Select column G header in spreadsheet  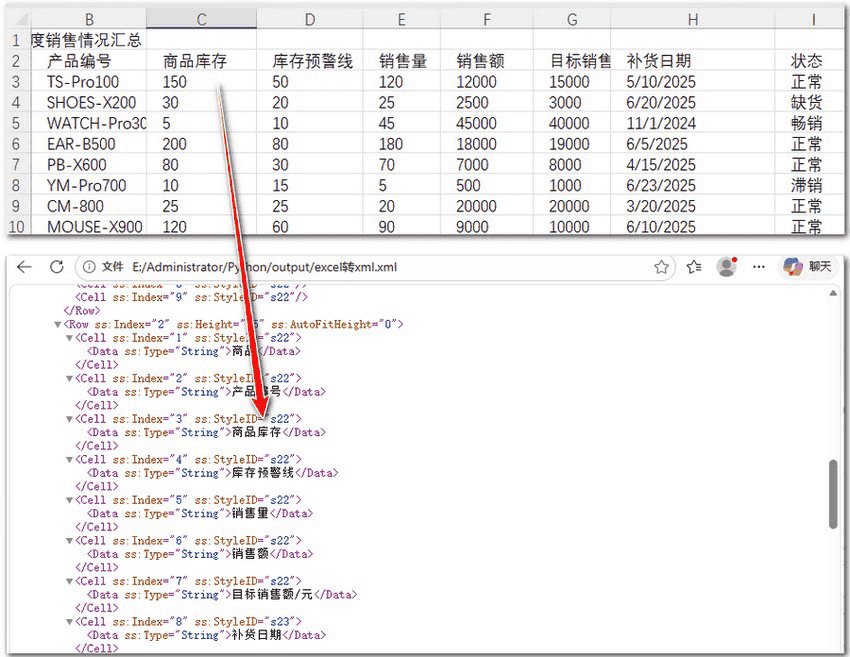572,20
